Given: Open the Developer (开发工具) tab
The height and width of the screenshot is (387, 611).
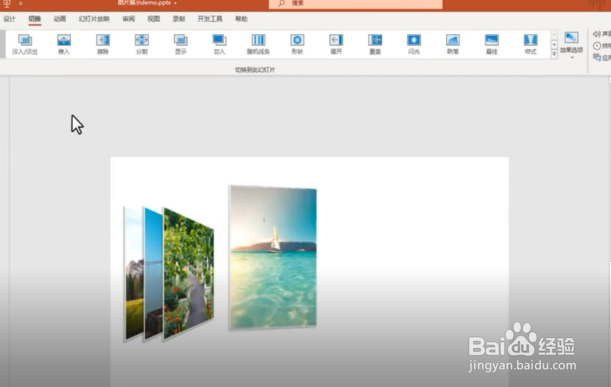Looking at the screenshot, I should pos(210,19).
